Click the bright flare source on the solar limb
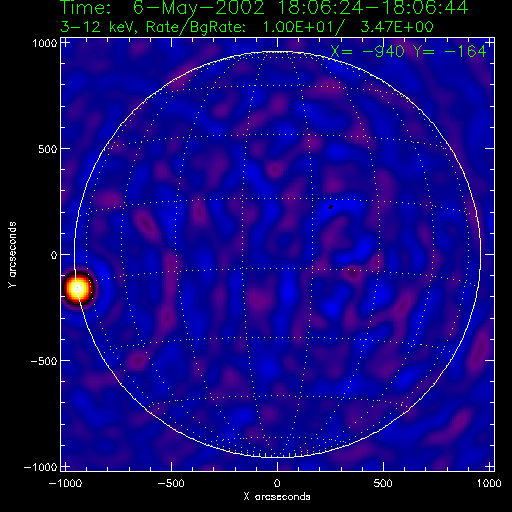Screen dimensions: 512x512 click(x=78, y=288)
